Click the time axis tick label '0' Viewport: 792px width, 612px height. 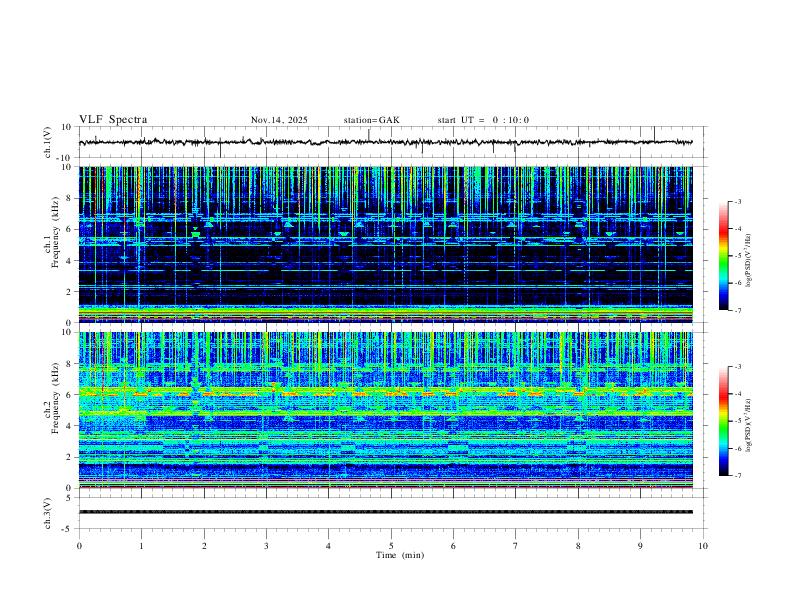tap(79, 546)
